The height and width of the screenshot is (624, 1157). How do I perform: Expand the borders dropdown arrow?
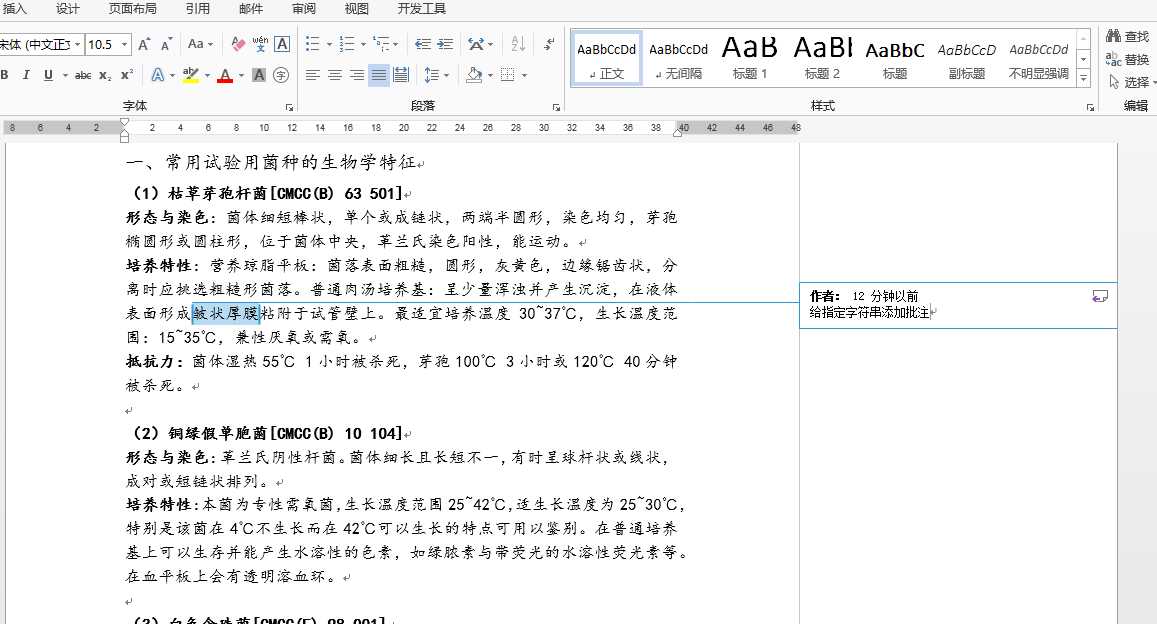[525, 75]
